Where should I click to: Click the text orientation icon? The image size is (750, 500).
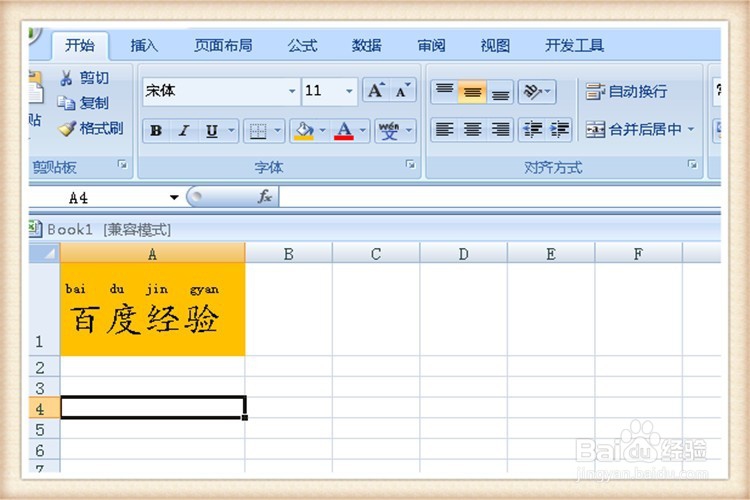pos(532,91)
